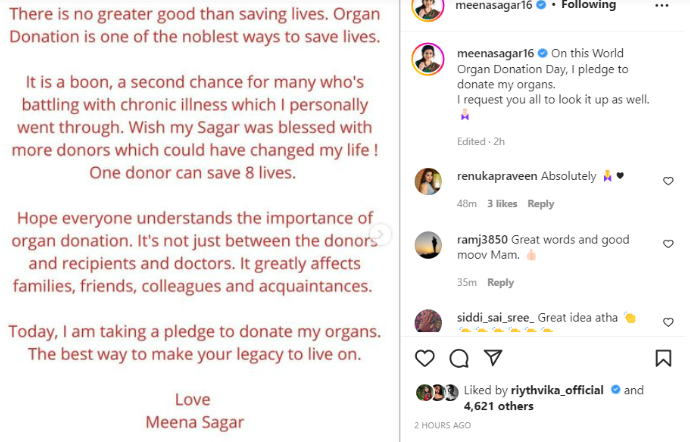Open renukapraveen's profile picture
Viewport: 690px width, 442px height.
click(428, 182)
